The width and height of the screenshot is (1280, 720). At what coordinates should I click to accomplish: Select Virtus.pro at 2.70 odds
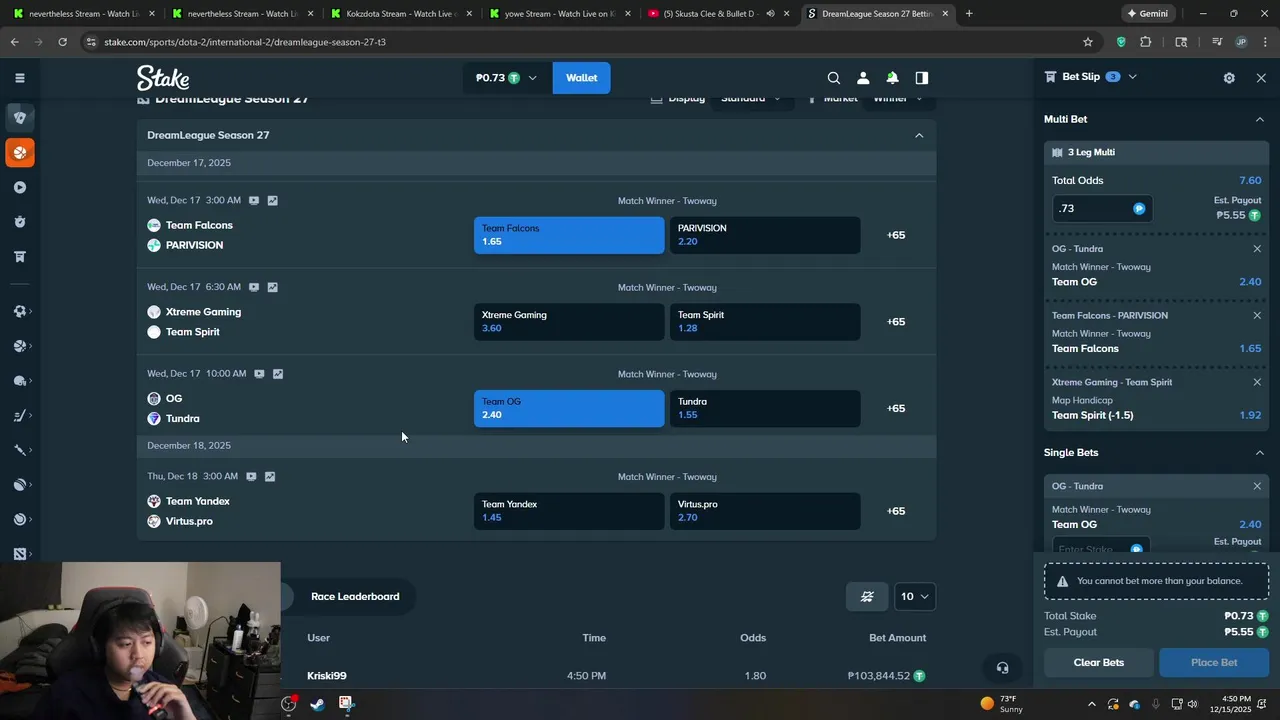point(765,511)
